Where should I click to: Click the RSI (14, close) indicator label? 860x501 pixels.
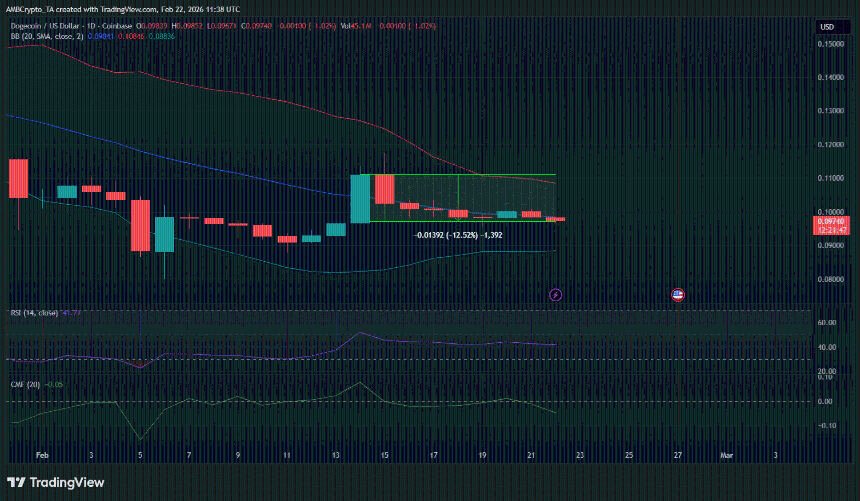(x=34, y=313)
